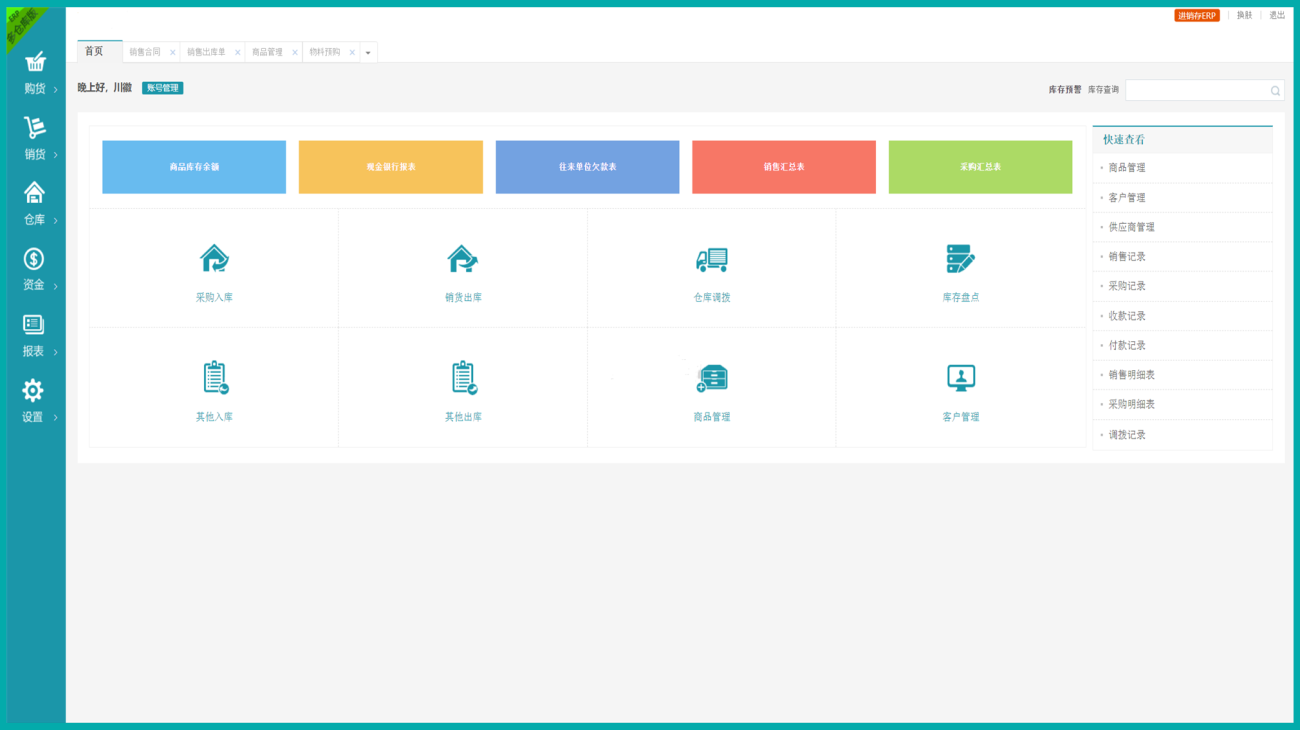Open the 仓库 warehouse sidebar icon
This screenshot has width=1300, height=730.
point(35,192)
